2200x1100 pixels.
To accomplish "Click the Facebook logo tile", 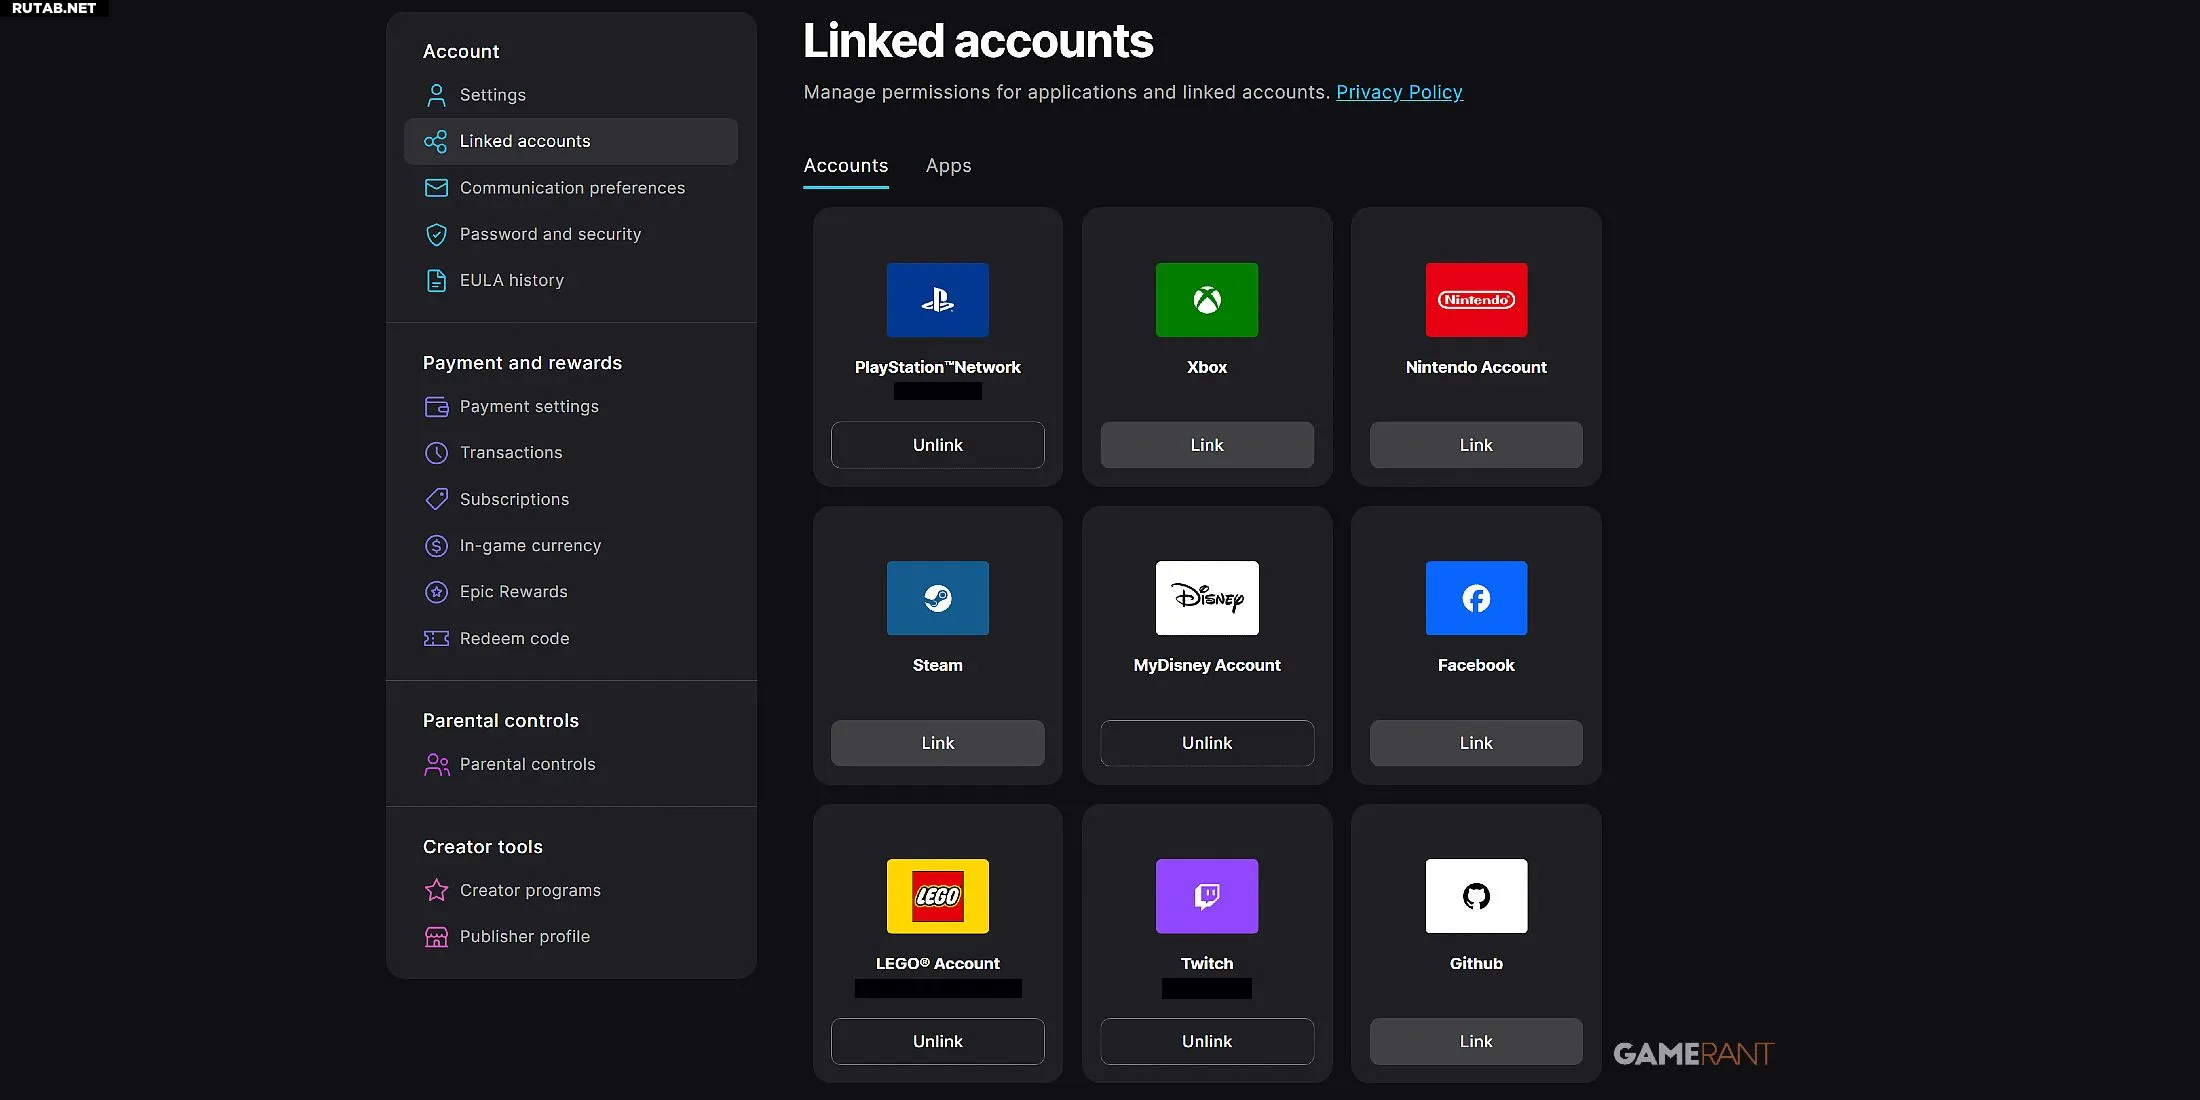I will click(1476, 598).
